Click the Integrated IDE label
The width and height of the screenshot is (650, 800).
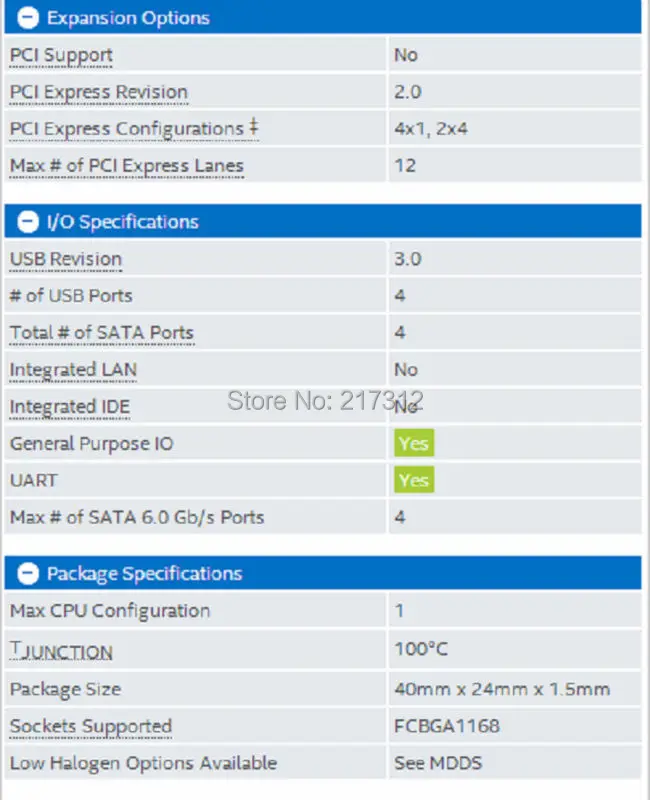69,407
